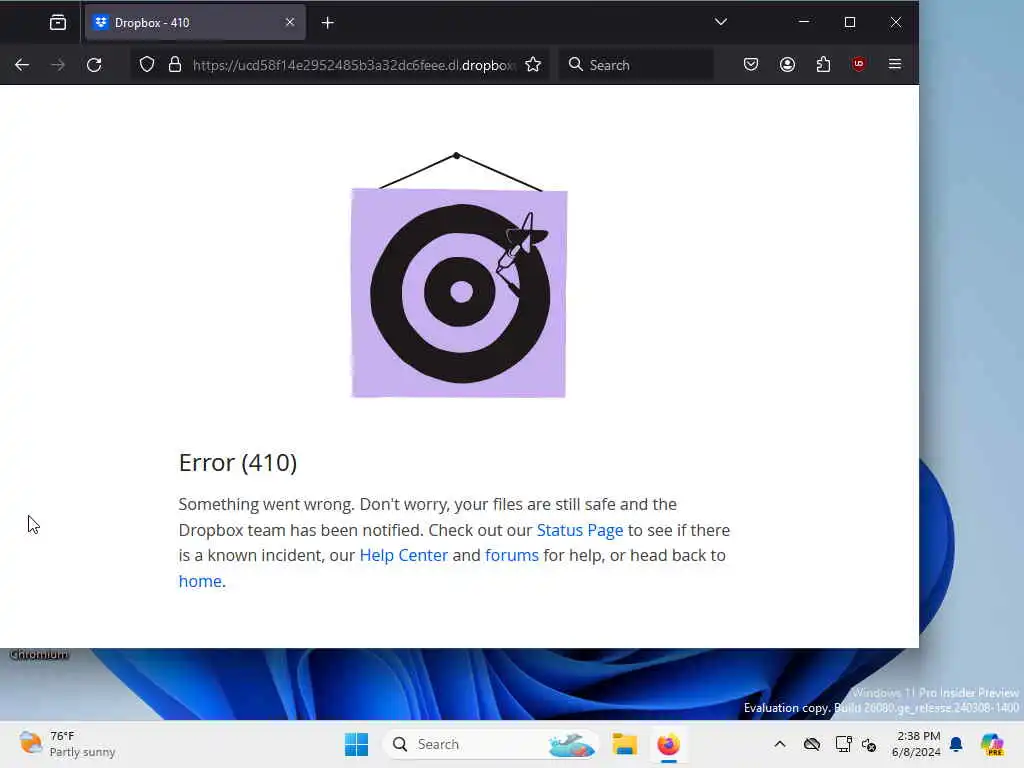This screenshot has width=1024, height=768.
Task: Open the forums link
Action: point(512,555)
